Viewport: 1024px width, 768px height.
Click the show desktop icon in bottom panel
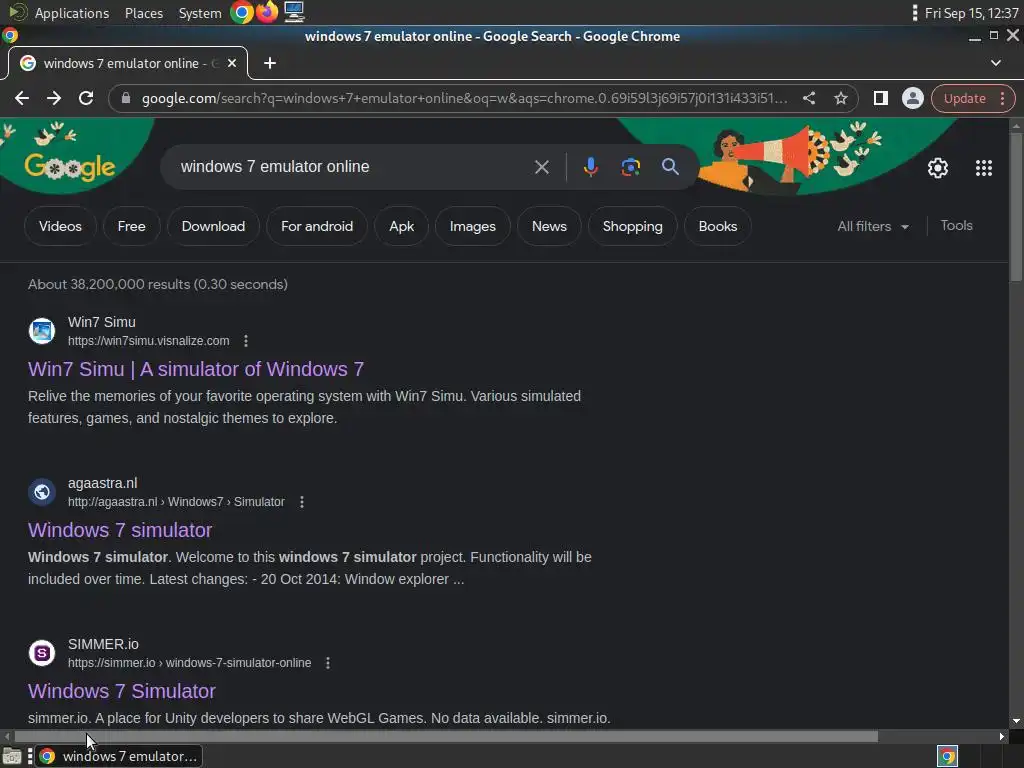[12, 756]
